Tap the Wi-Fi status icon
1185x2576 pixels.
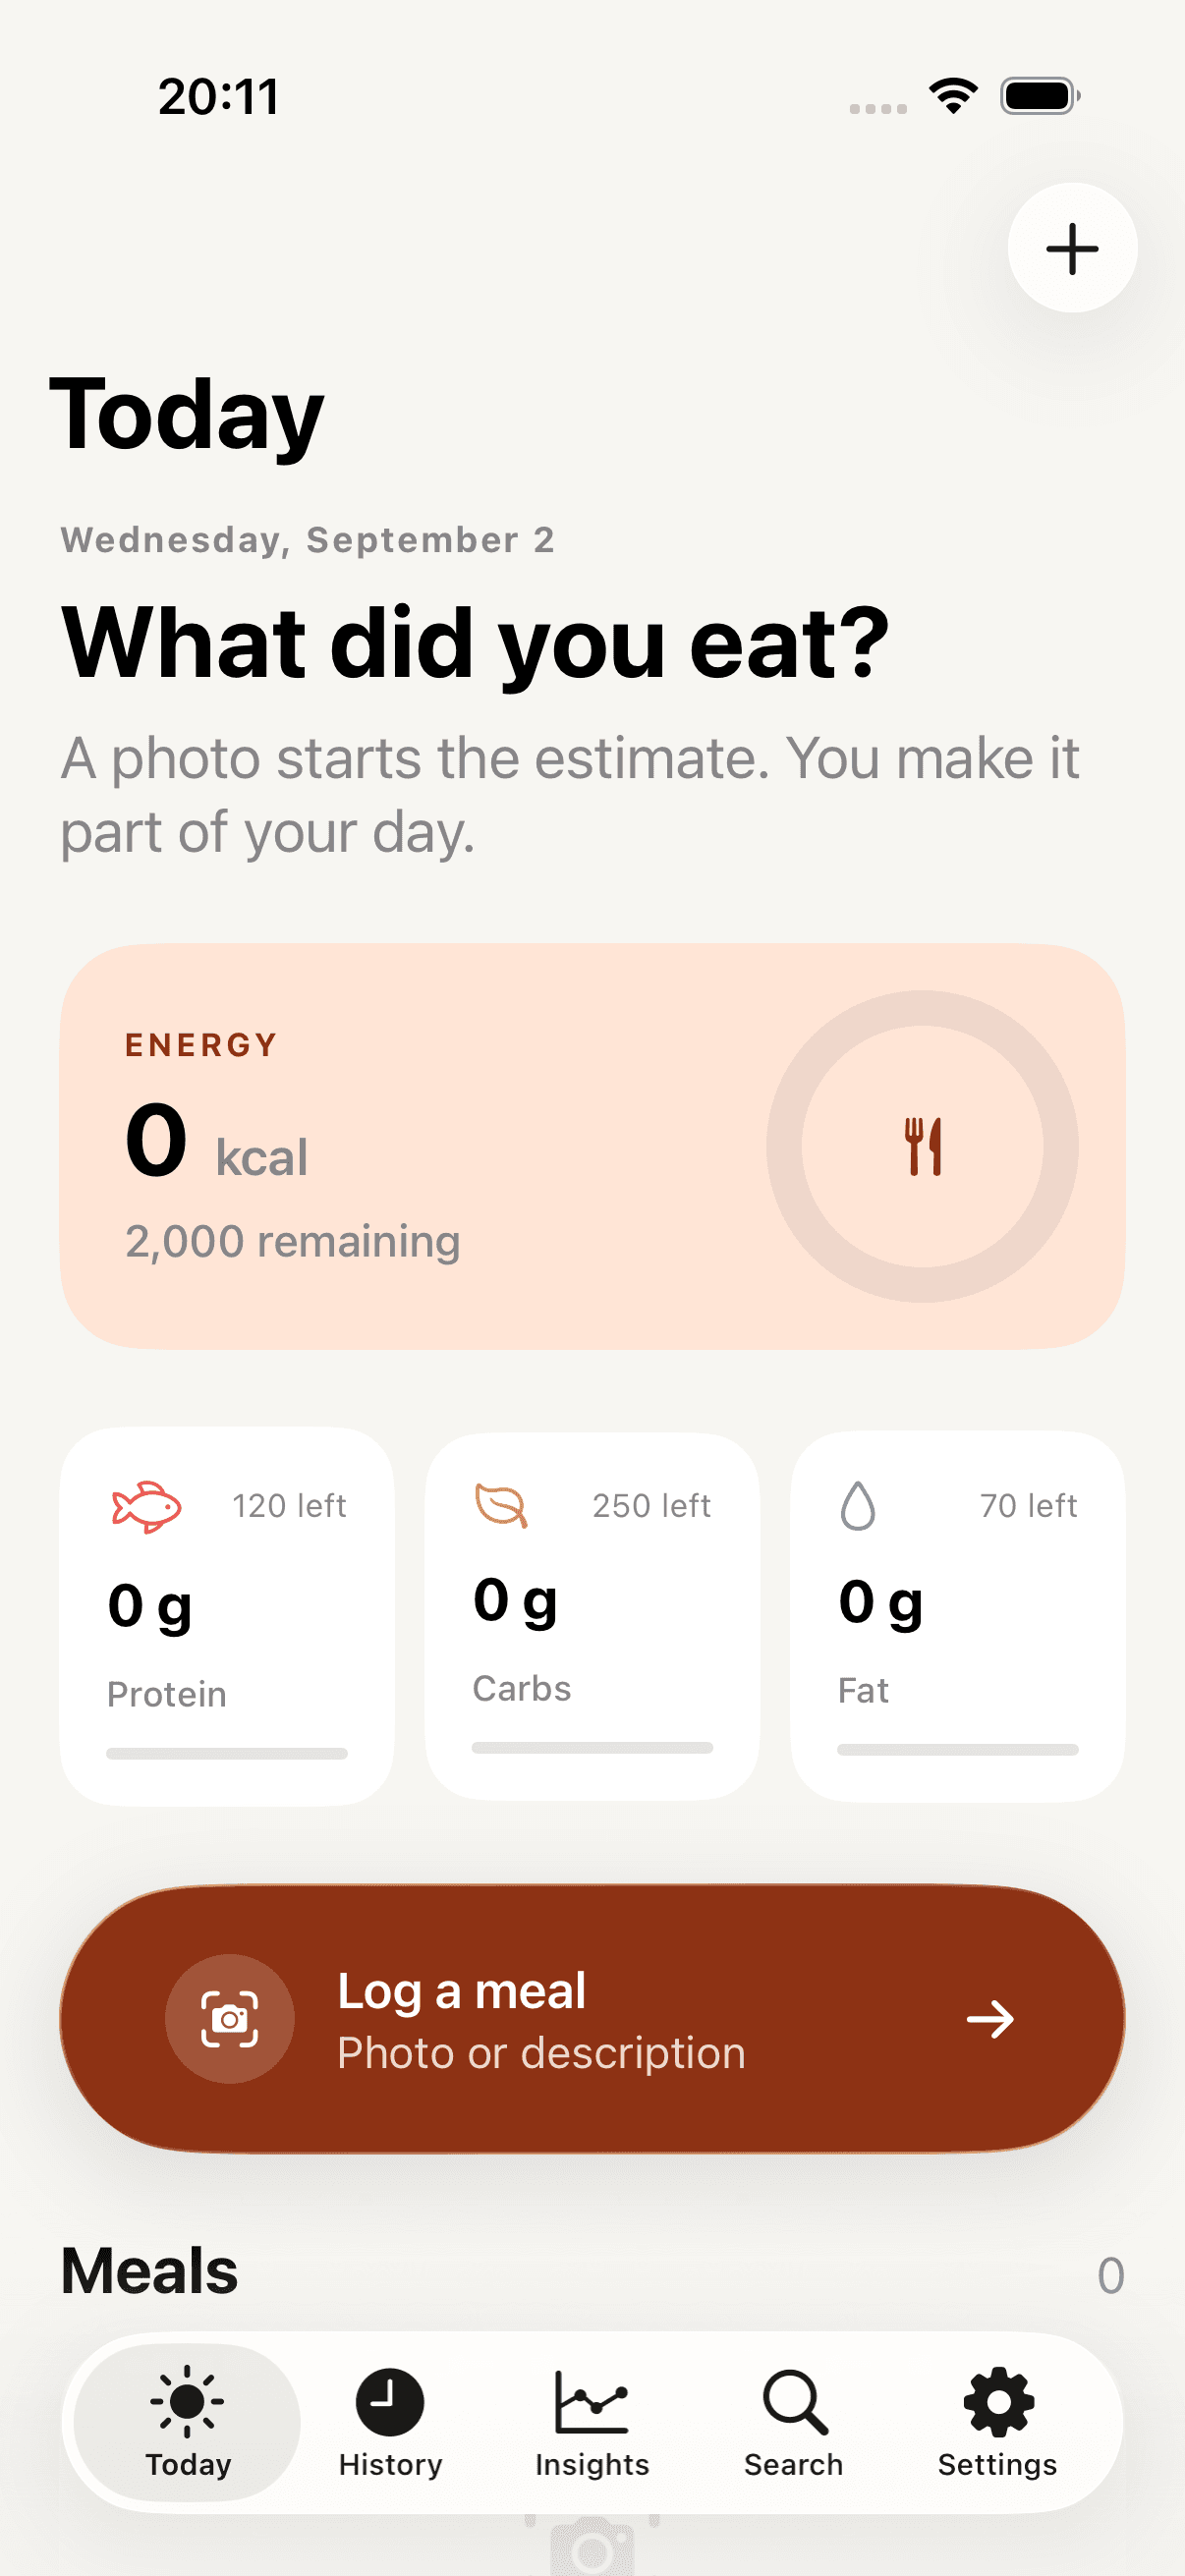[x=953, y=96]
